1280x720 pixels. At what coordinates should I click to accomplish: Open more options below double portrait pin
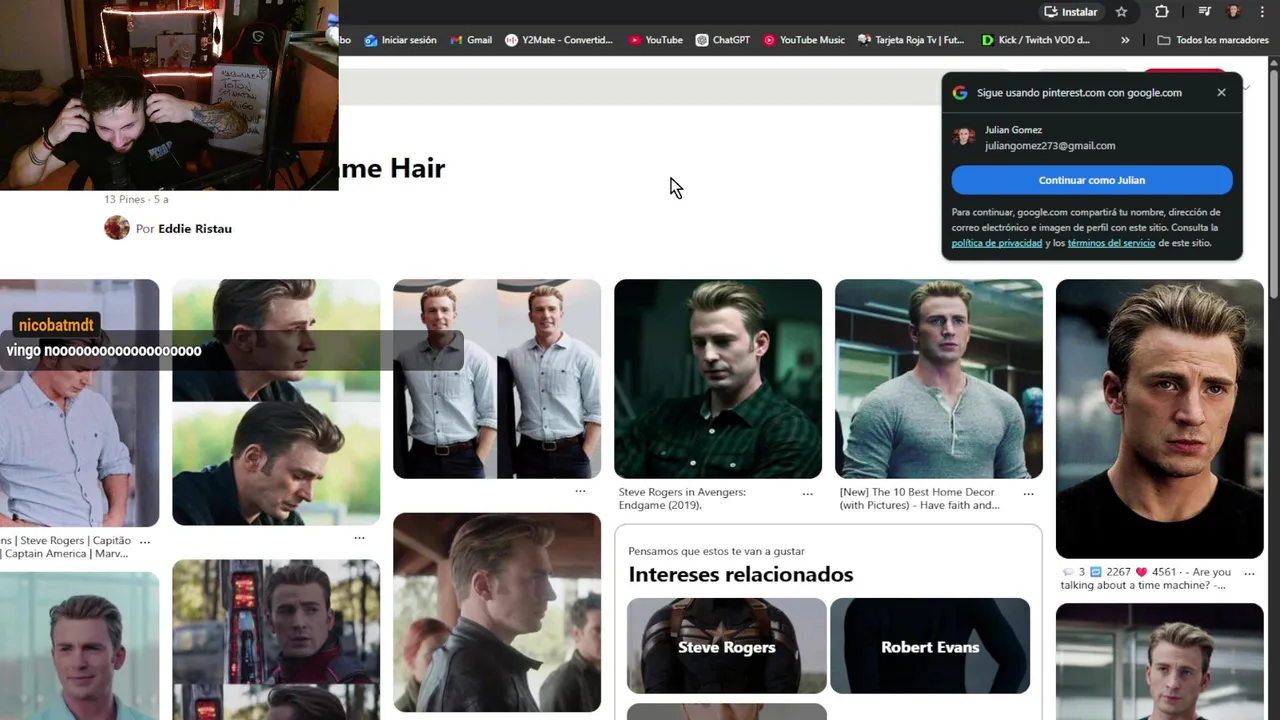(x=580, y=491)
